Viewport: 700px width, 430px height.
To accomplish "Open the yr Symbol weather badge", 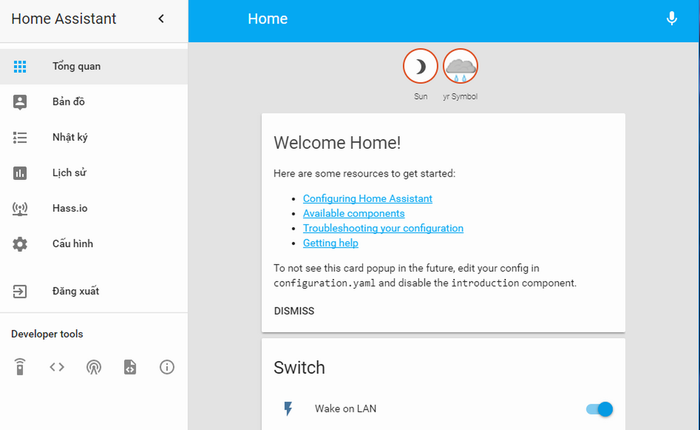I will pos(460,67).
